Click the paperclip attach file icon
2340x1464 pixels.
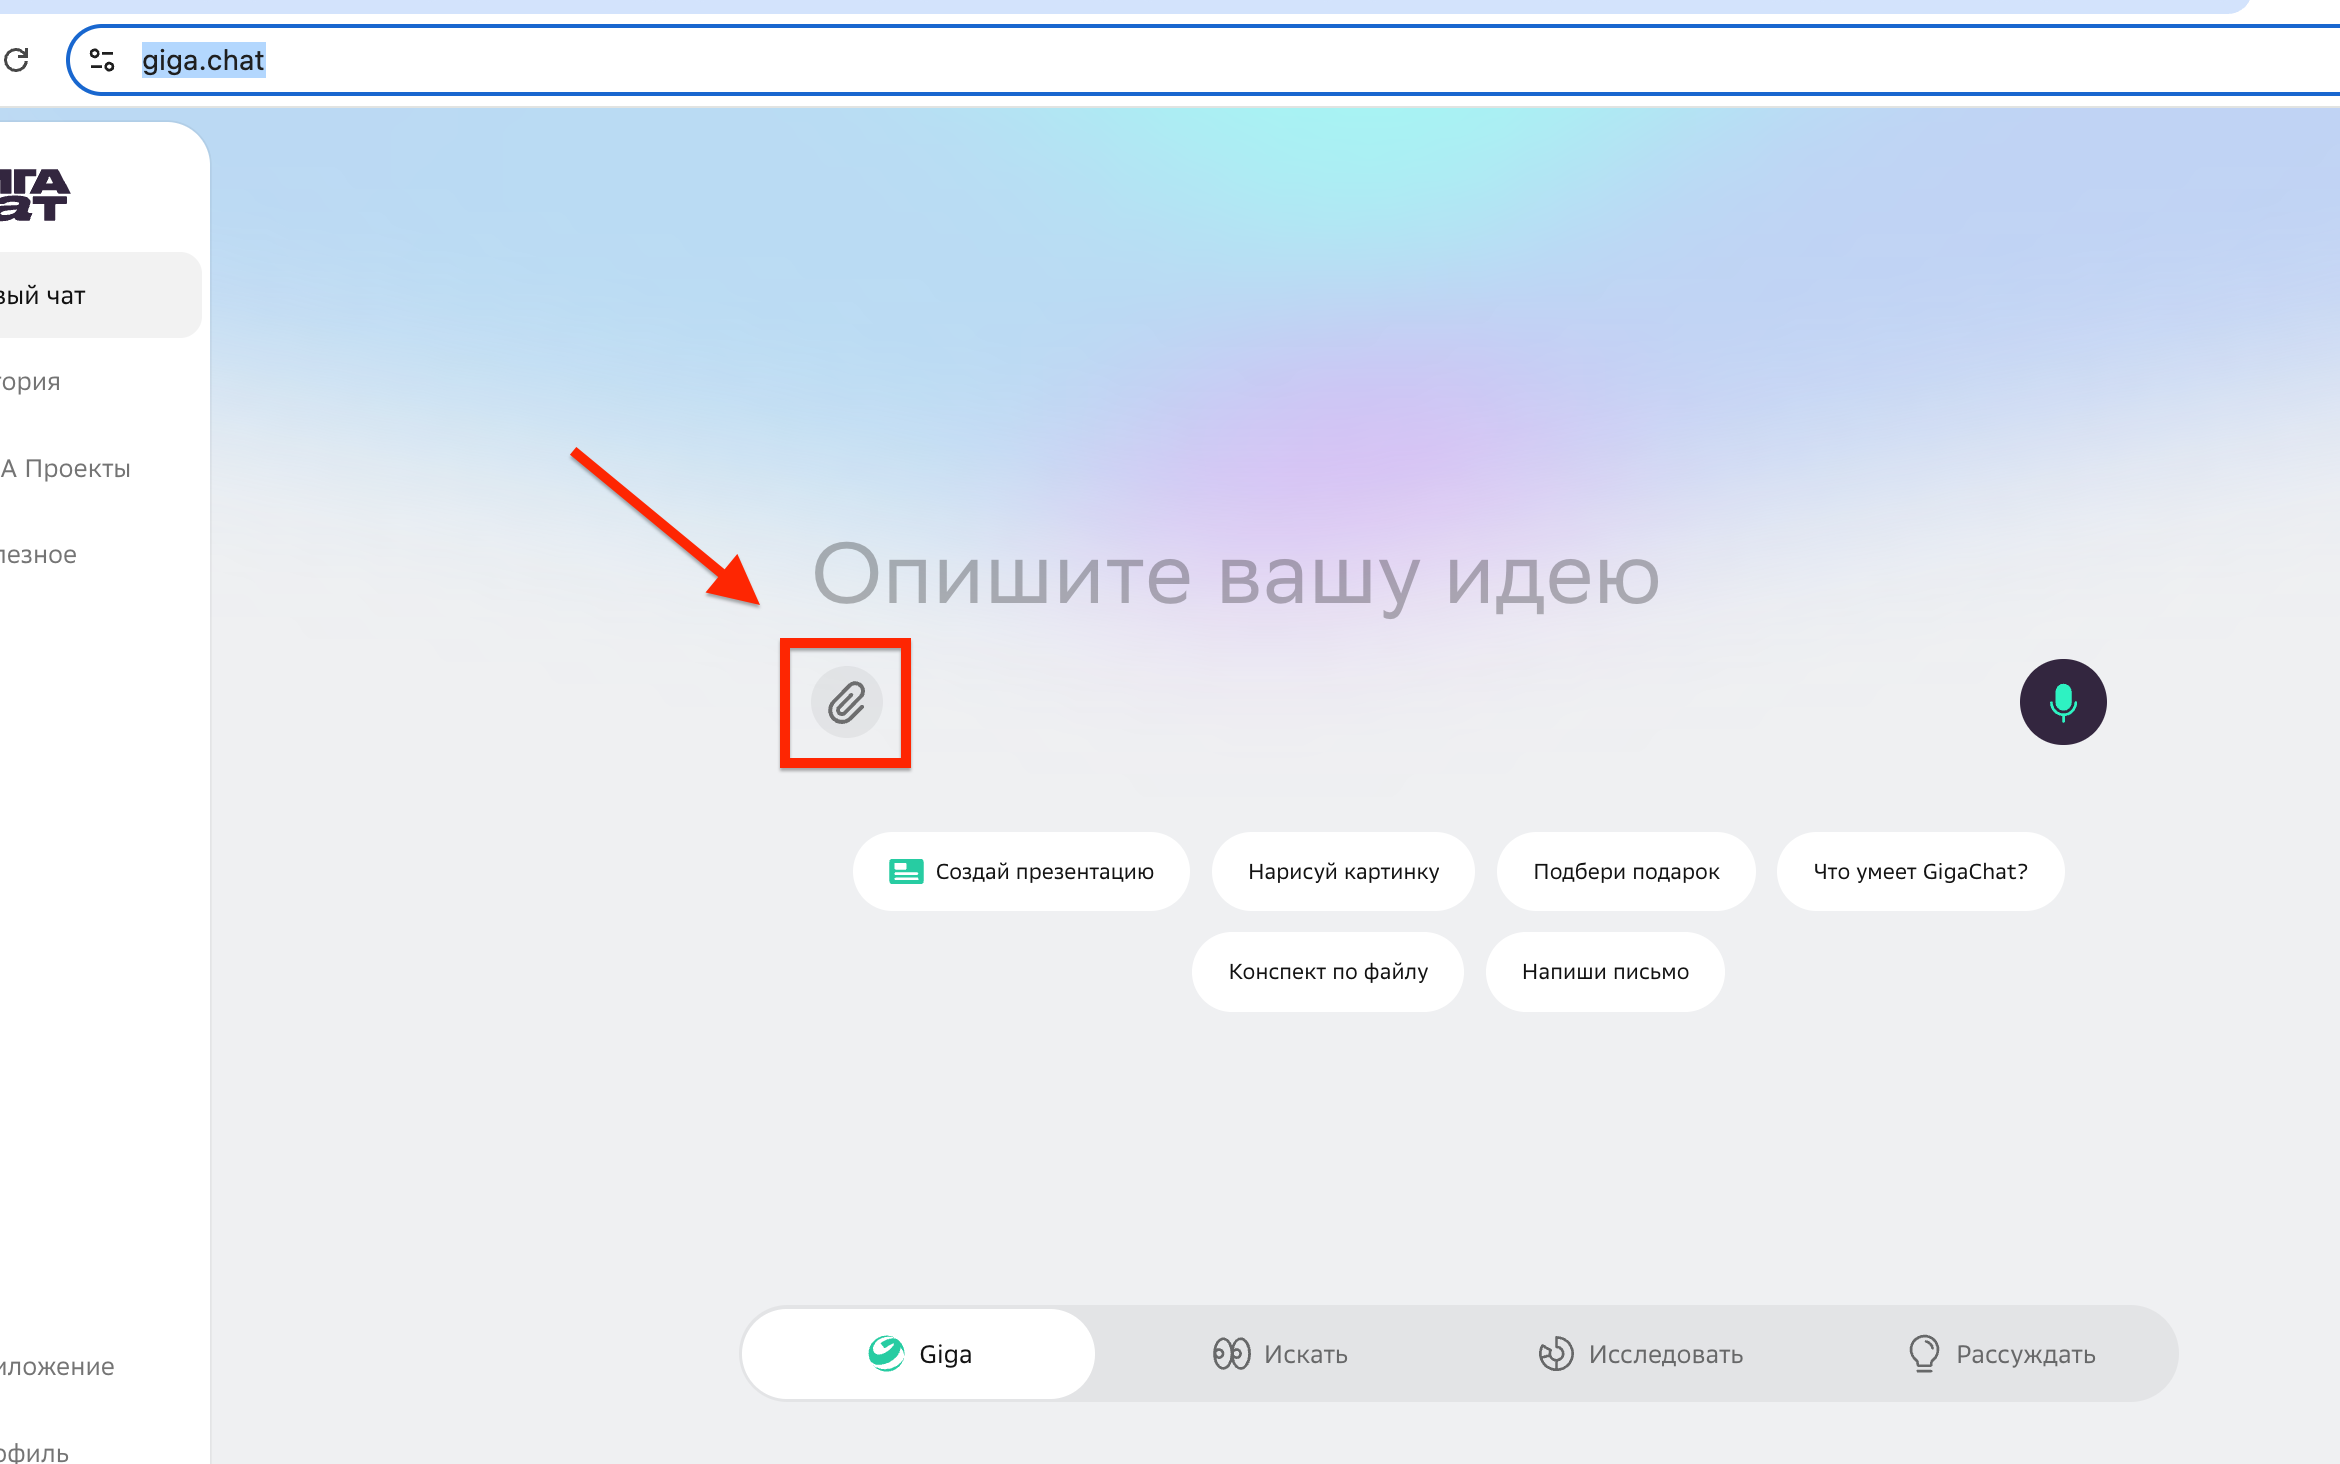(846, 703)
